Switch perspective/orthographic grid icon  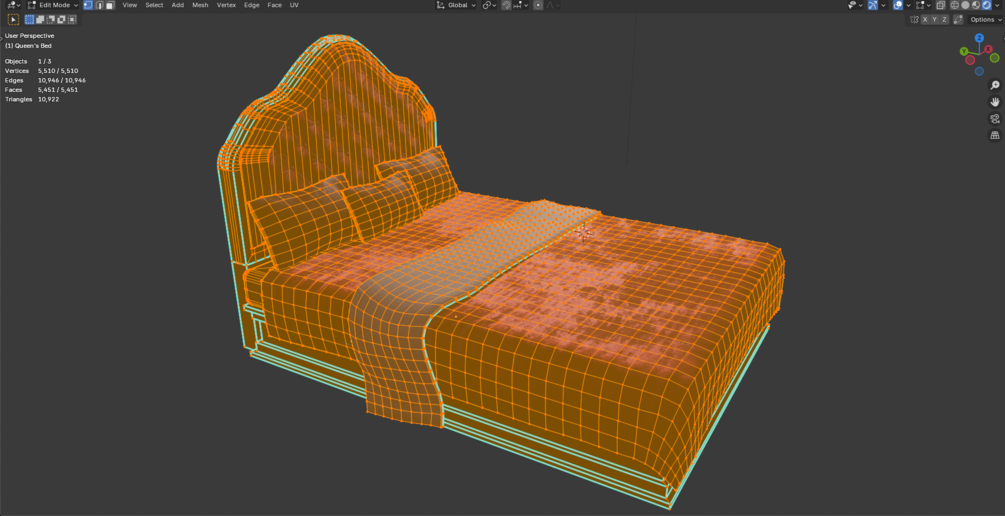[x=995, y=135]
